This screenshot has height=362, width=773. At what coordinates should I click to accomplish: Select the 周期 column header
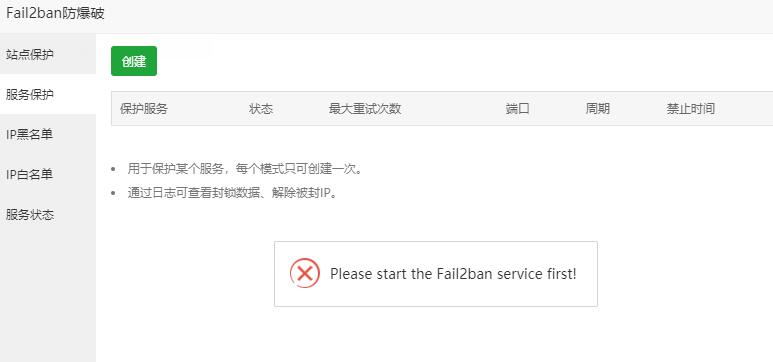coord(597,109)
